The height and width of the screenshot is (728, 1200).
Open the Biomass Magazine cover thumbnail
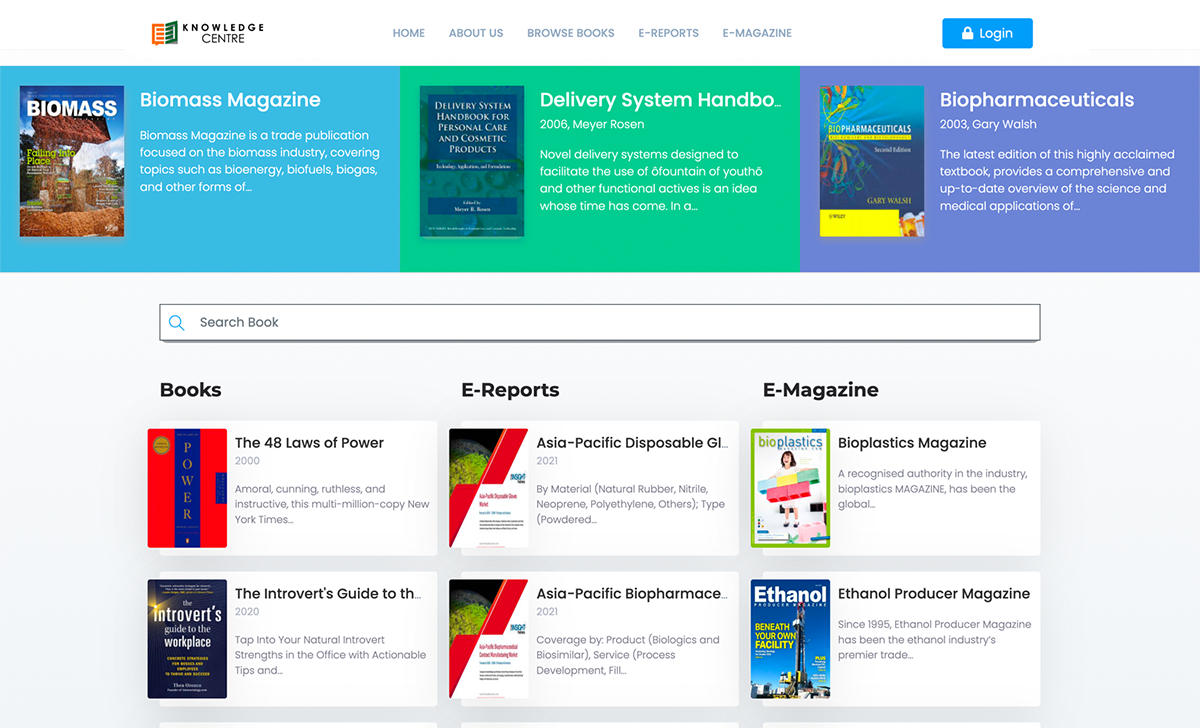72,161
